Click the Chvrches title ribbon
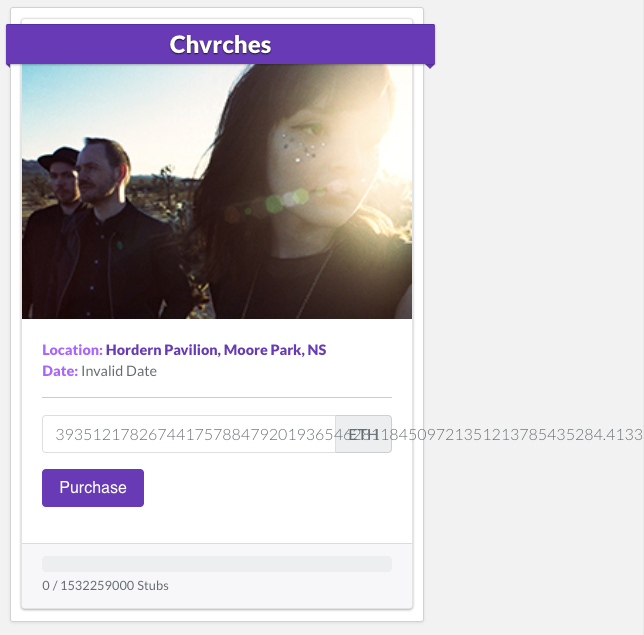The width and height of the screenshot is (644, 635). [221, 44]
